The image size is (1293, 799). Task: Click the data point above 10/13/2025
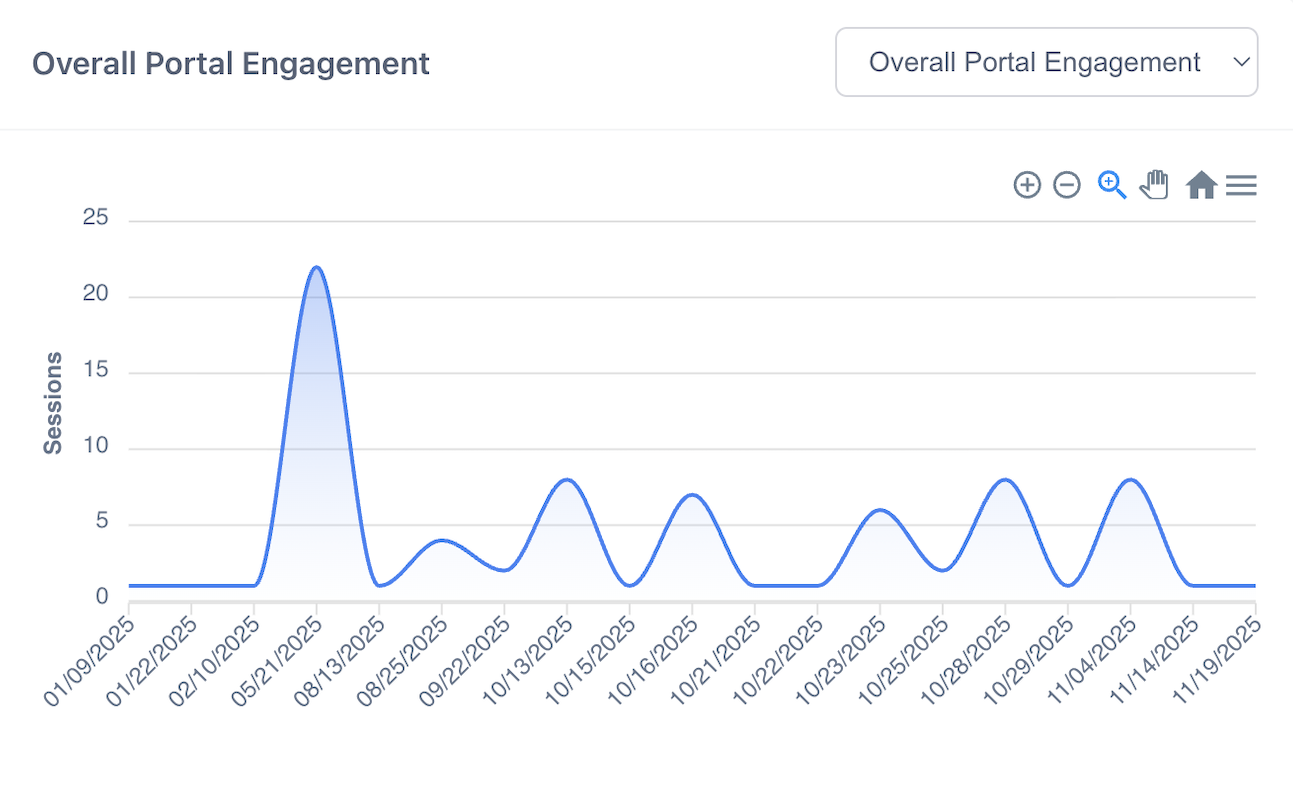click(x=566, y=480)
